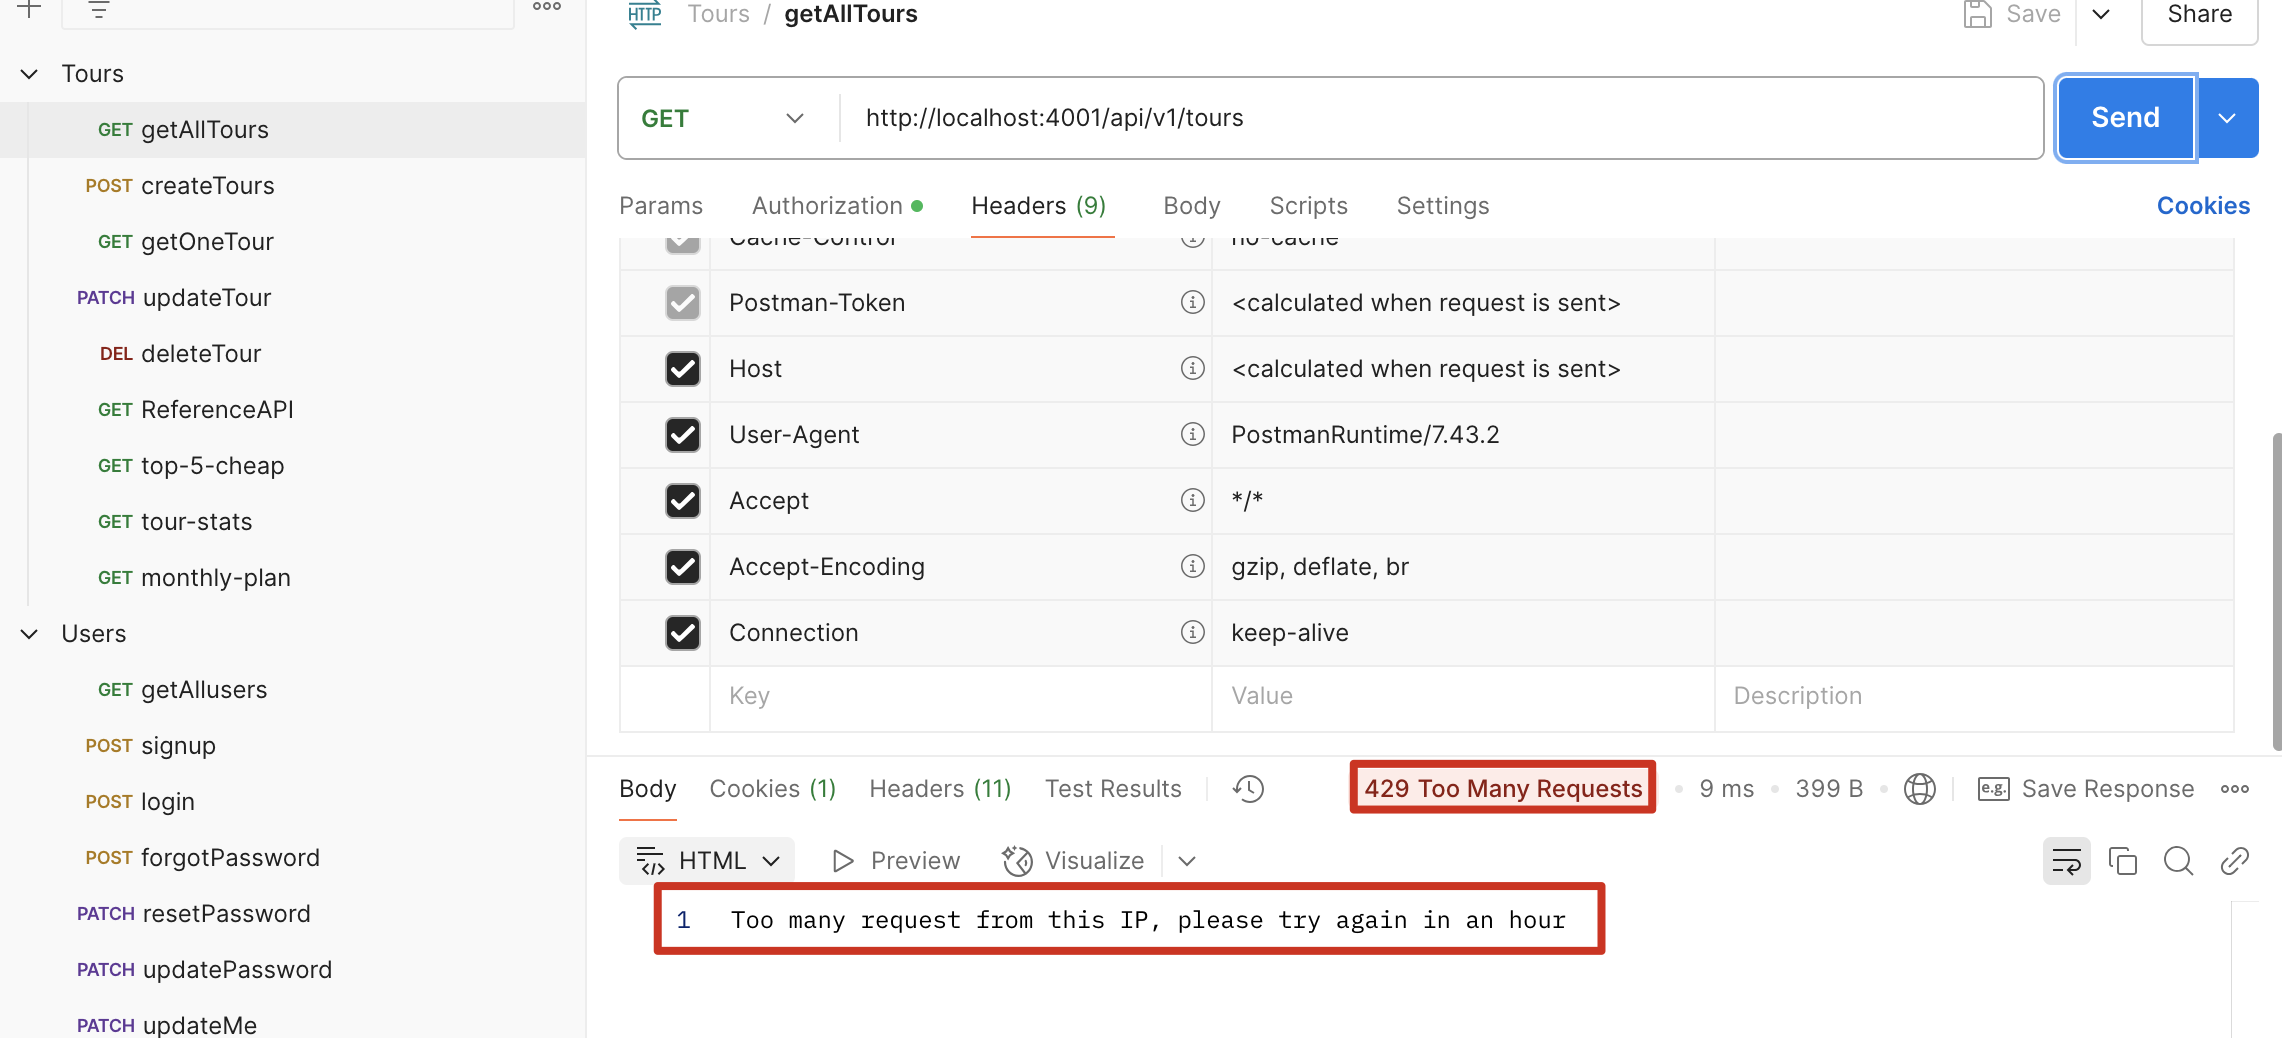Open the HTML format dropdown

pyautogui.click(x=707, y=861)
